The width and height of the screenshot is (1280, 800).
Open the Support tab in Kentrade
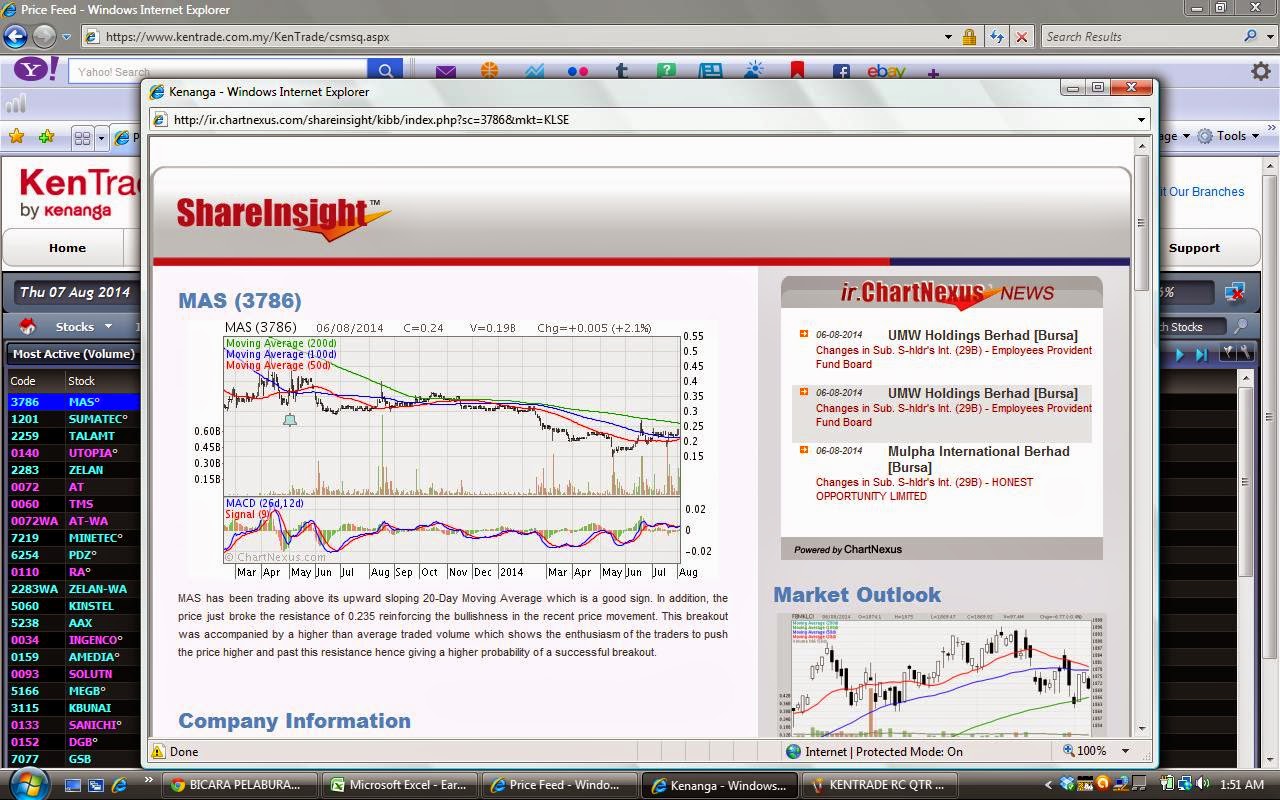(x=1194, y=248)
